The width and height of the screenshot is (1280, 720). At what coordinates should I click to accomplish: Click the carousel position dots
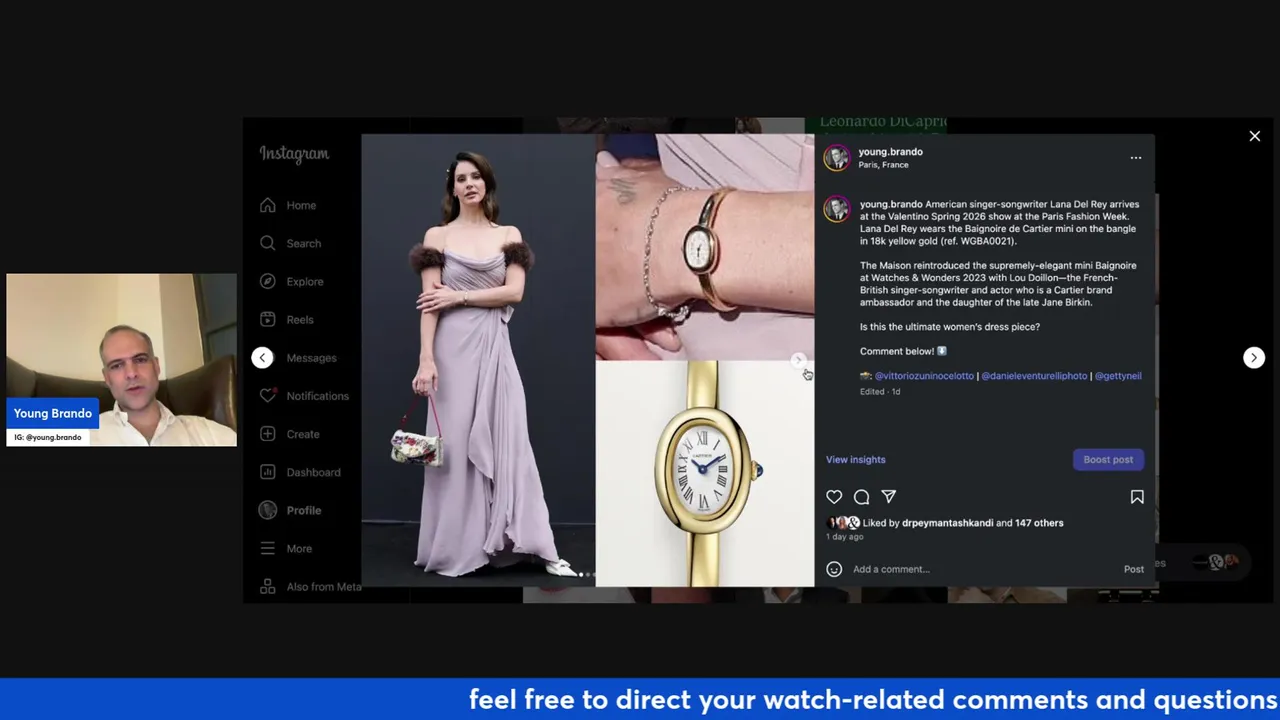[588, 574]
